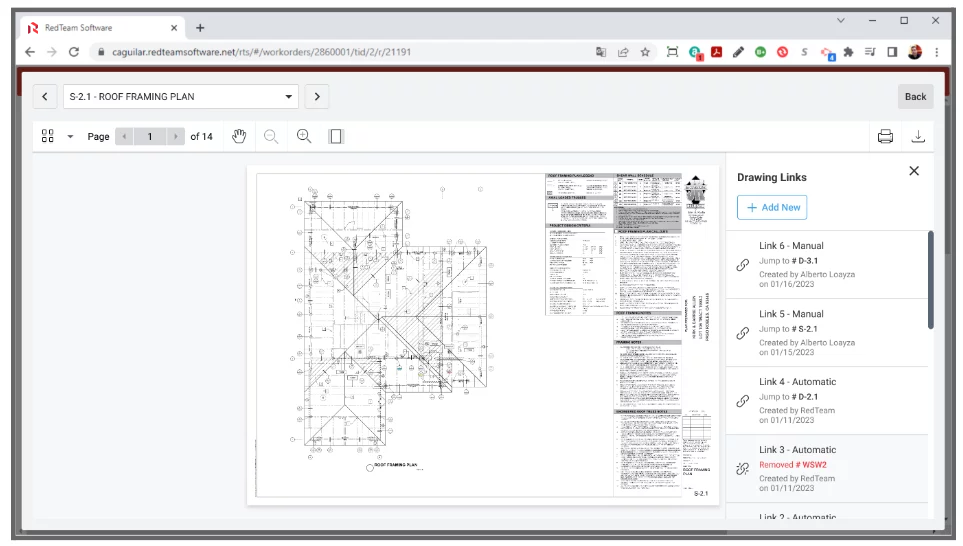Open the S-2.1 ROOF FRAMING PLAN dropdown

(181, 96)
